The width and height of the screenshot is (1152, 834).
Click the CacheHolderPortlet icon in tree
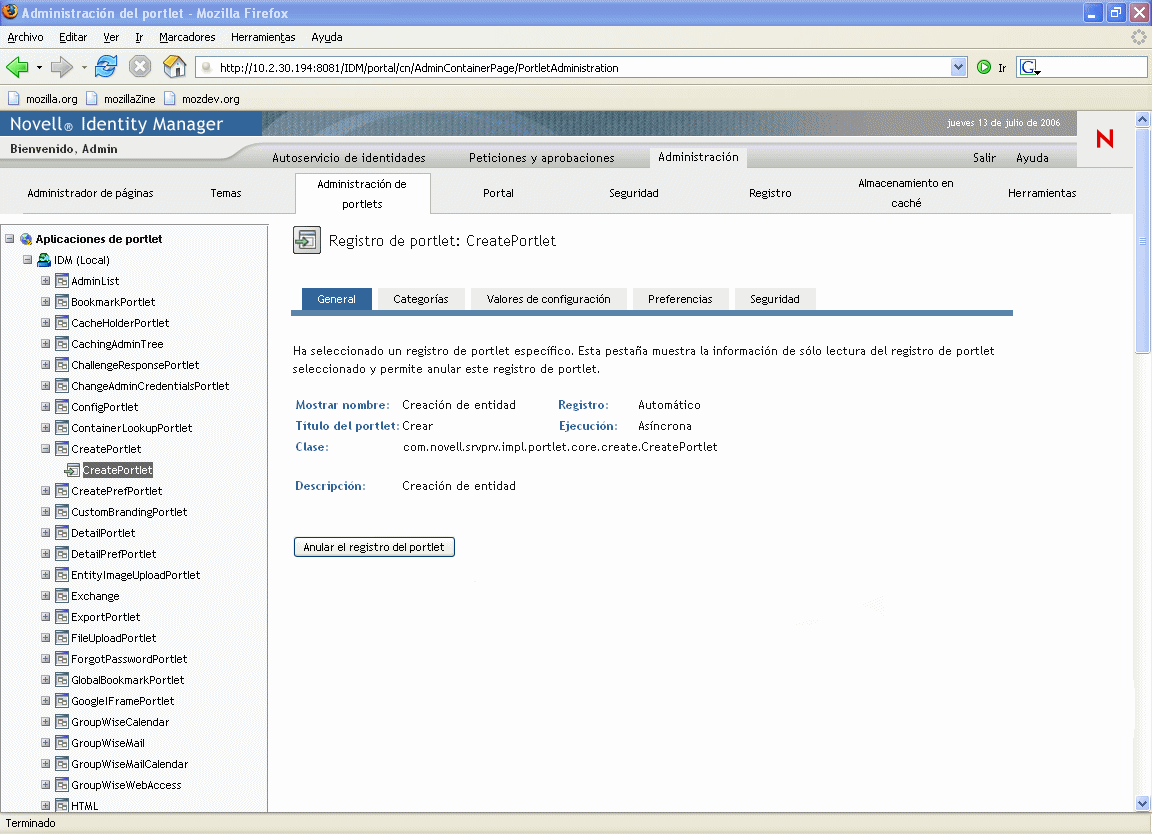pos(62,323)
